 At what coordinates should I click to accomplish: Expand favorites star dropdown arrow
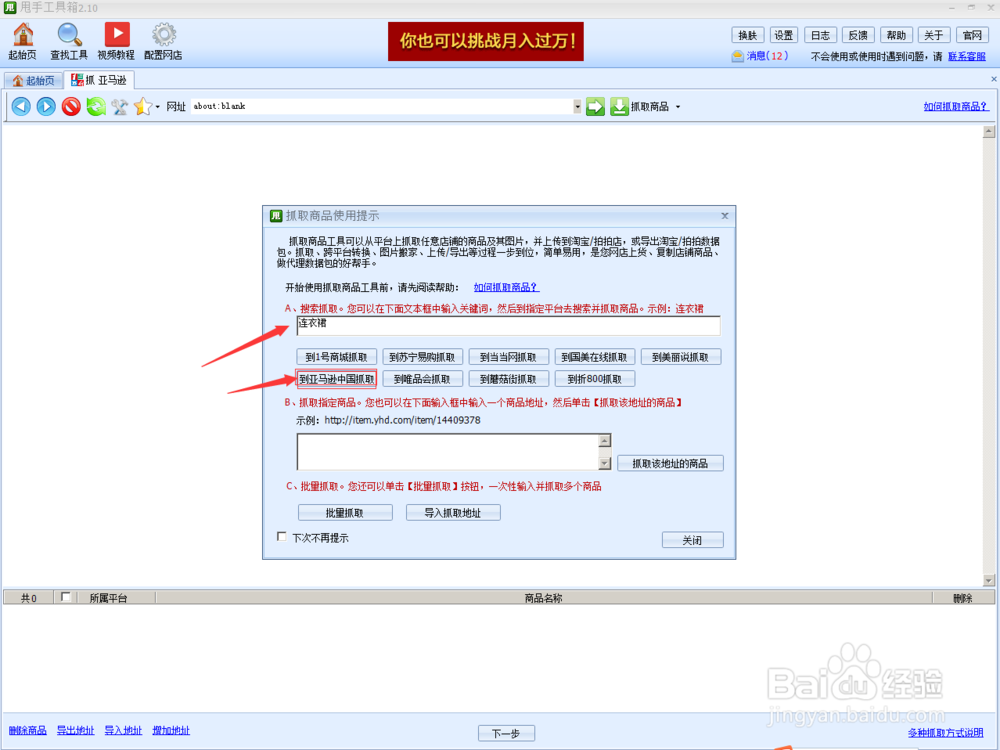coord(158,107)
